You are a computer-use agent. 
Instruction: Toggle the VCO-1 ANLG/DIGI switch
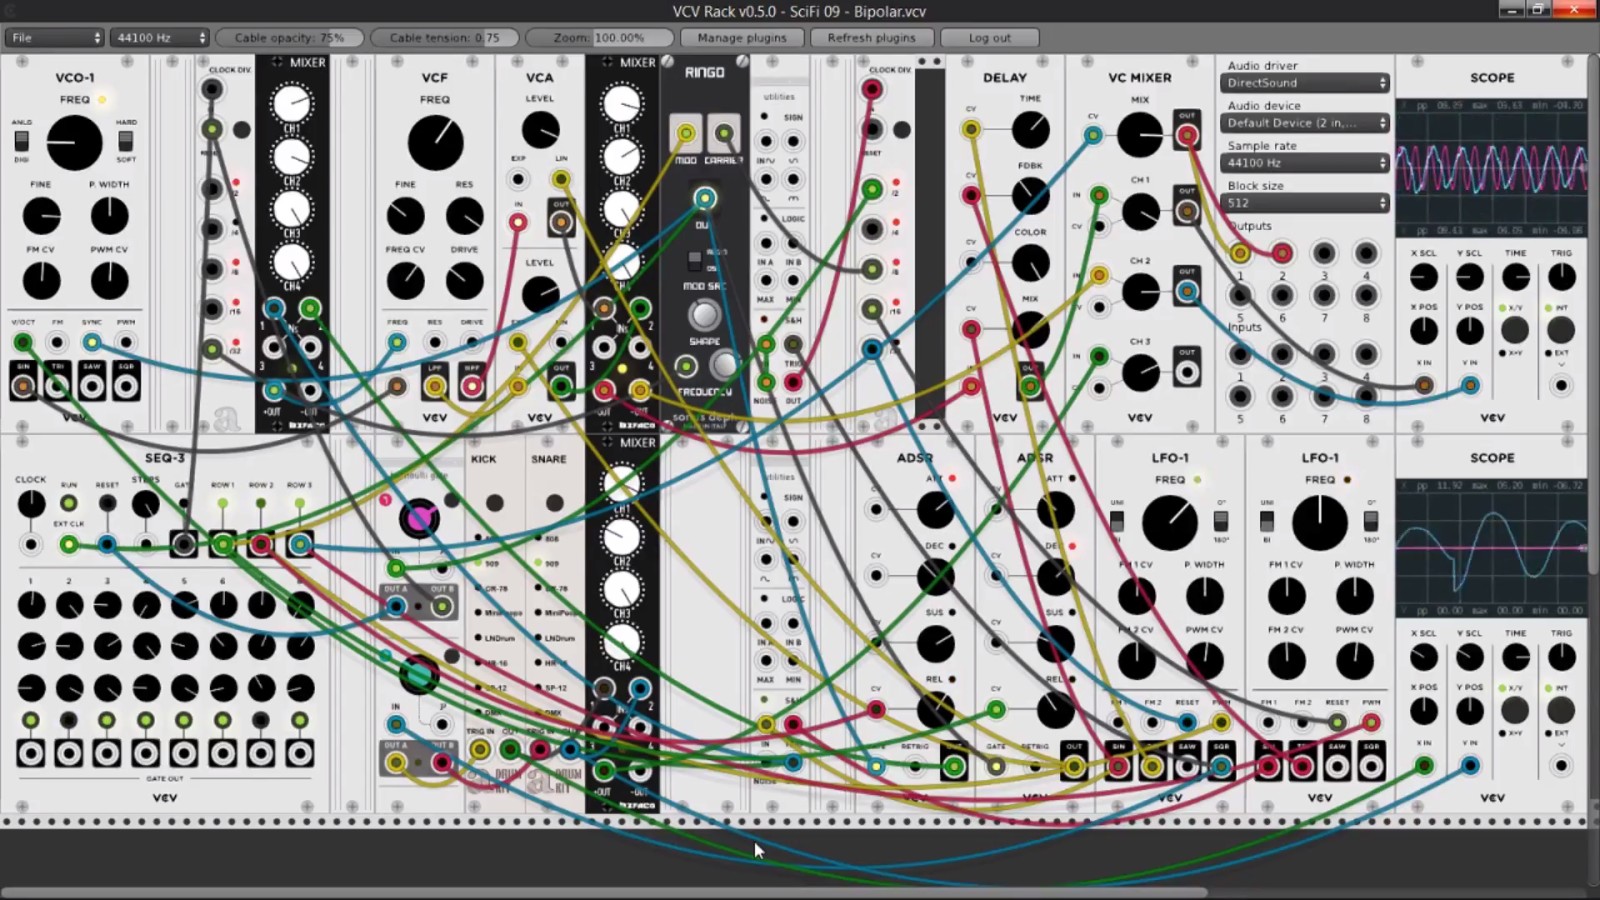[x=22, y=141]
